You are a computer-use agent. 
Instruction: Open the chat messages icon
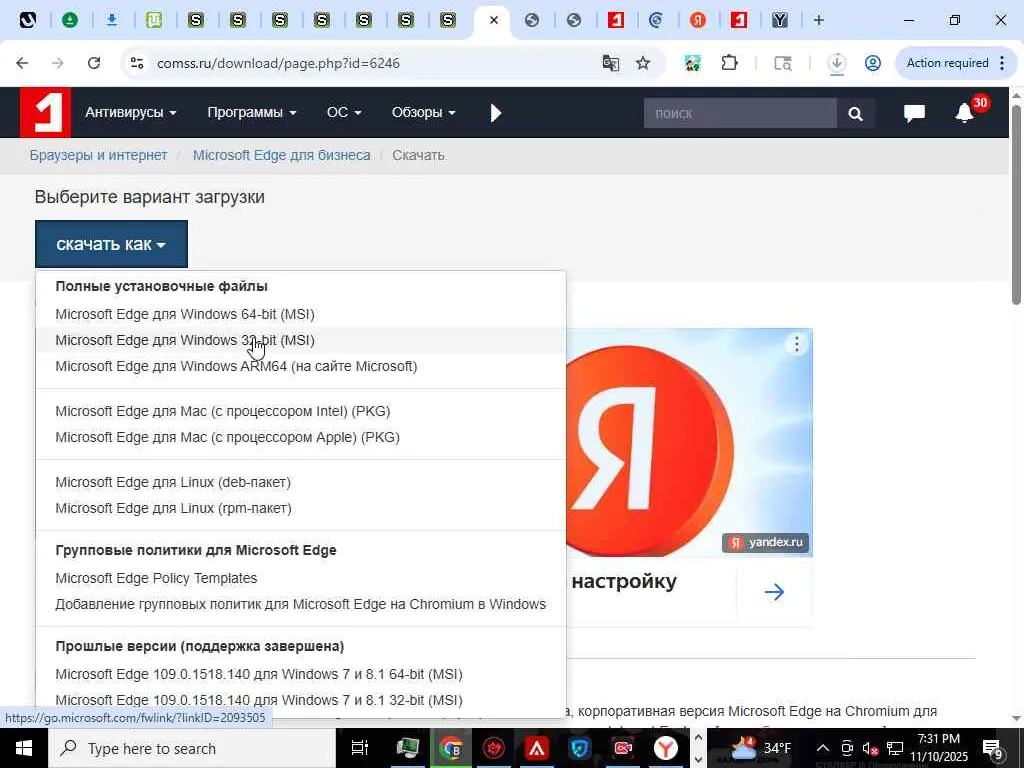[914, 113]
